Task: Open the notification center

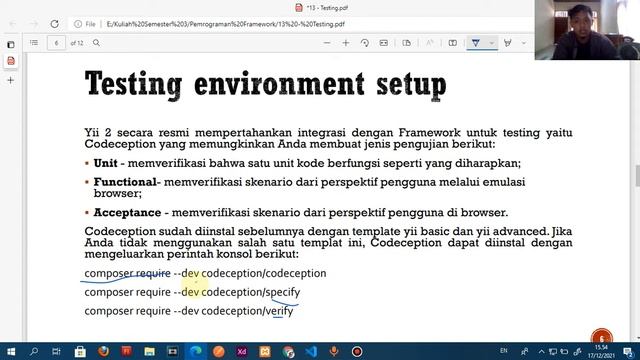Action: (x=629, y=351)
